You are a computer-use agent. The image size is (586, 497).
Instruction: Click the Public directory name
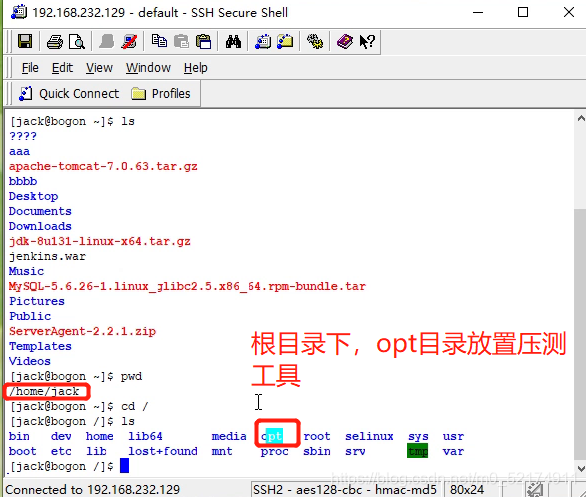coord(30,316)
